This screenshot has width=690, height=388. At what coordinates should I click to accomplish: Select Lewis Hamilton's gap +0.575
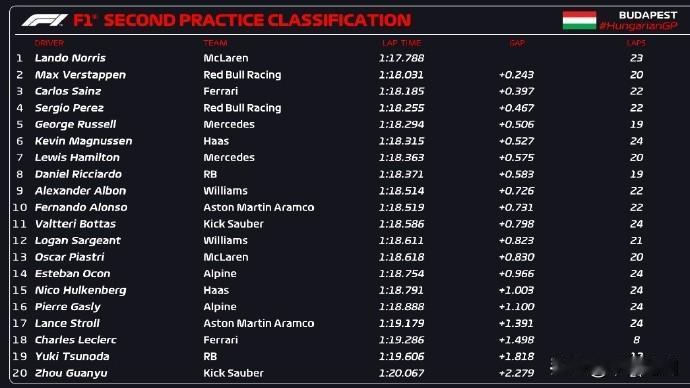point(517,157)
